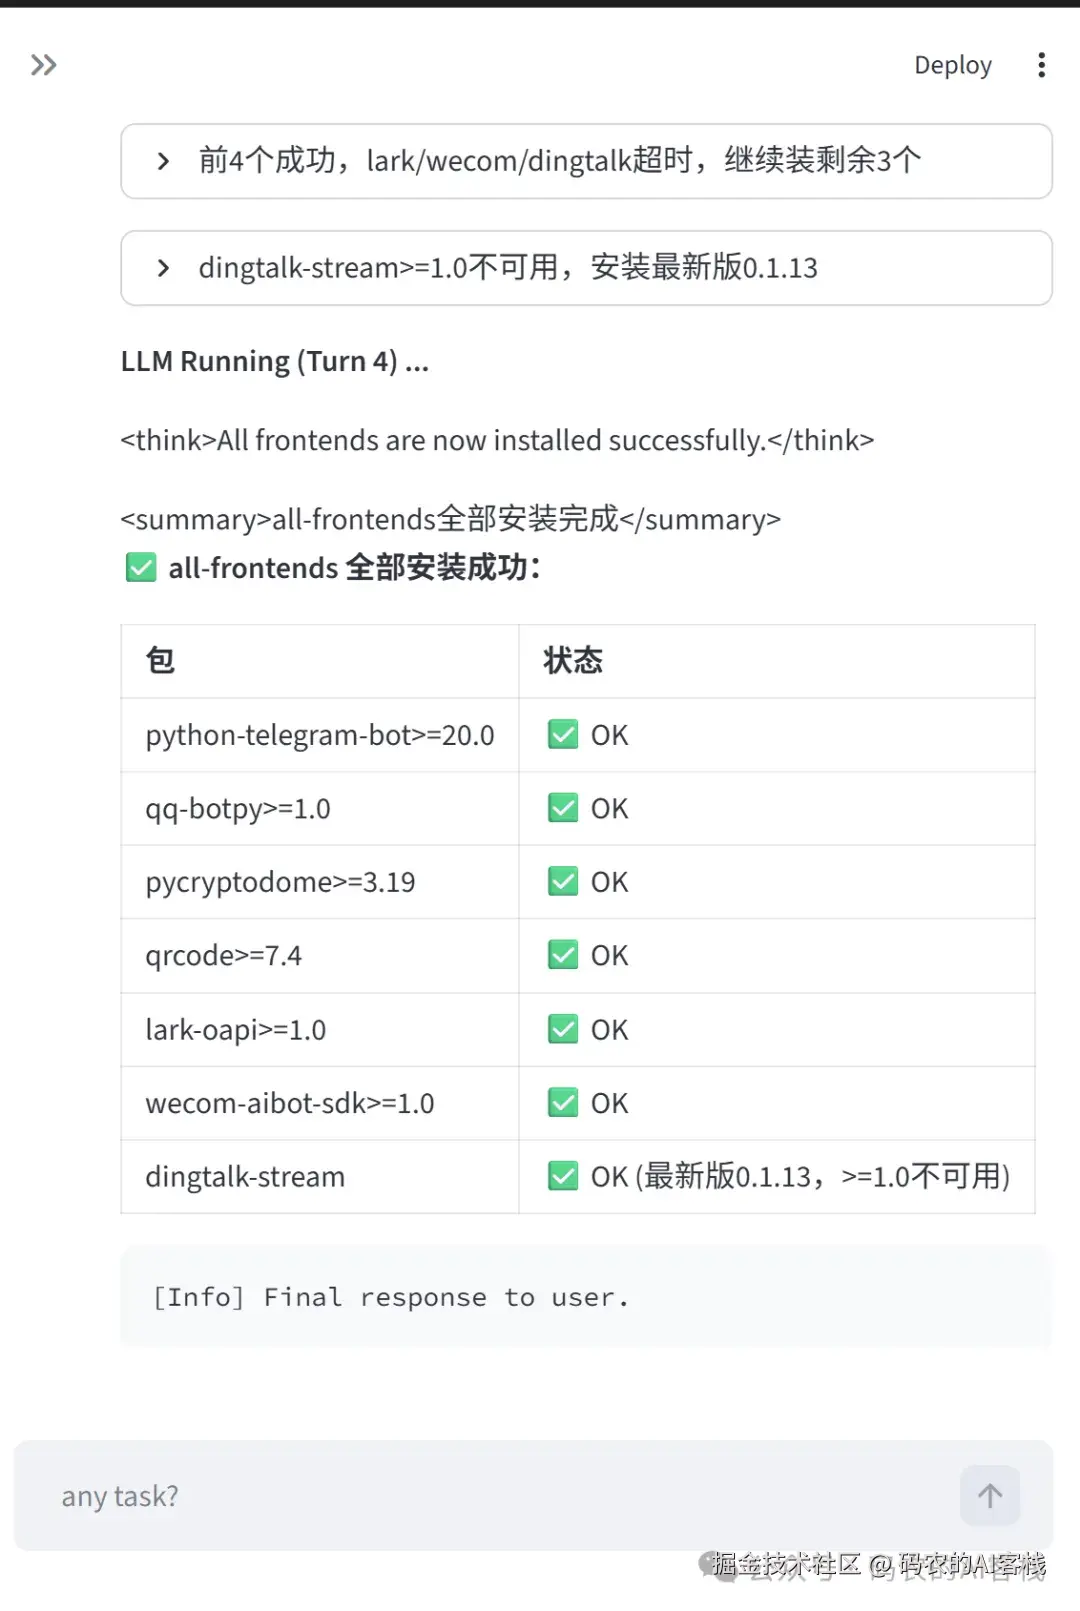This screenshot has height=1611, width=1080.
Task: Click the Deploy button
Action: 952,66
